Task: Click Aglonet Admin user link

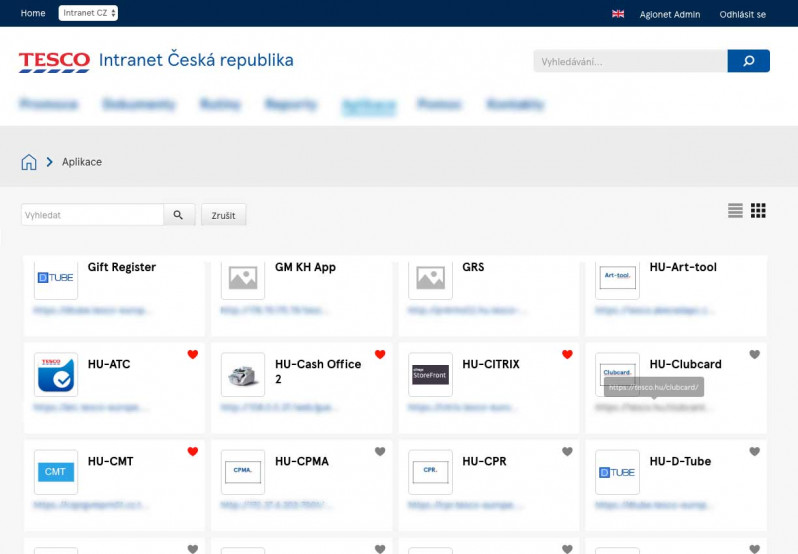Action: [x=670, y=14]
